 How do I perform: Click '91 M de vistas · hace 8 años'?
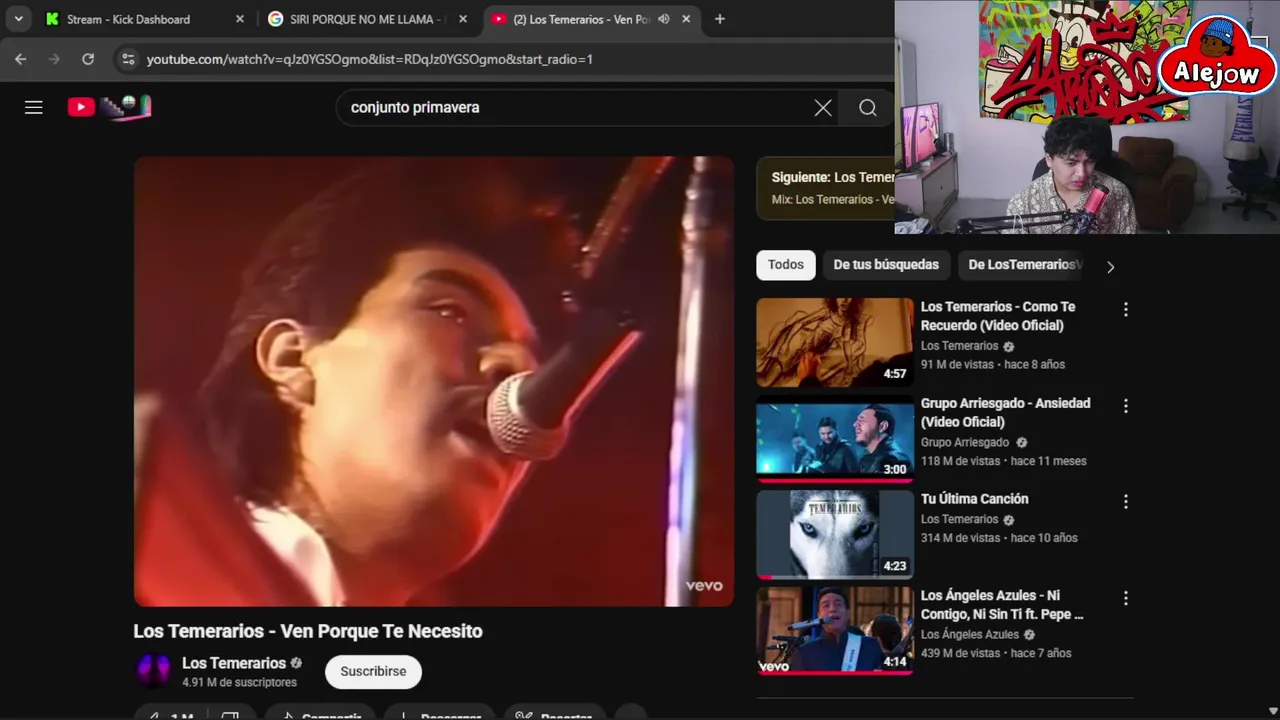(993, 365)
